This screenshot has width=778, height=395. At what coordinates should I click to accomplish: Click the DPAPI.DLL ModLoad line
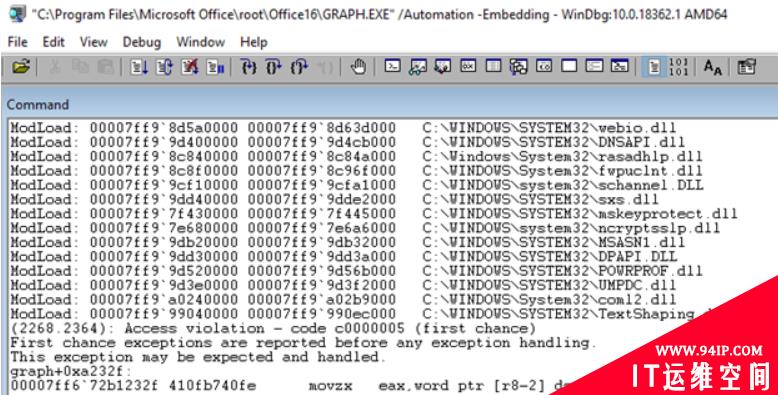click(344, 258)
